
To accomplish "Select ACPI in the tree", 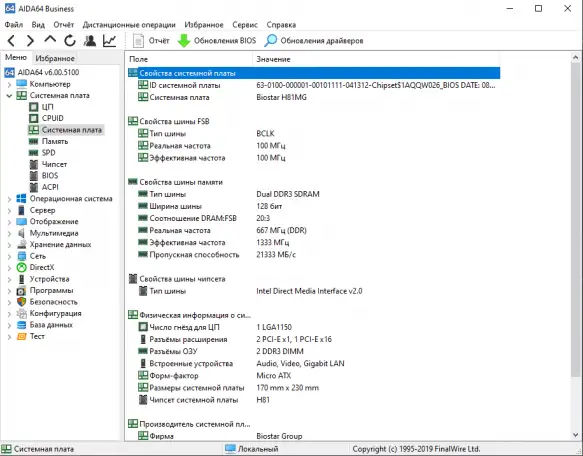I will click(x=50, y=187).
